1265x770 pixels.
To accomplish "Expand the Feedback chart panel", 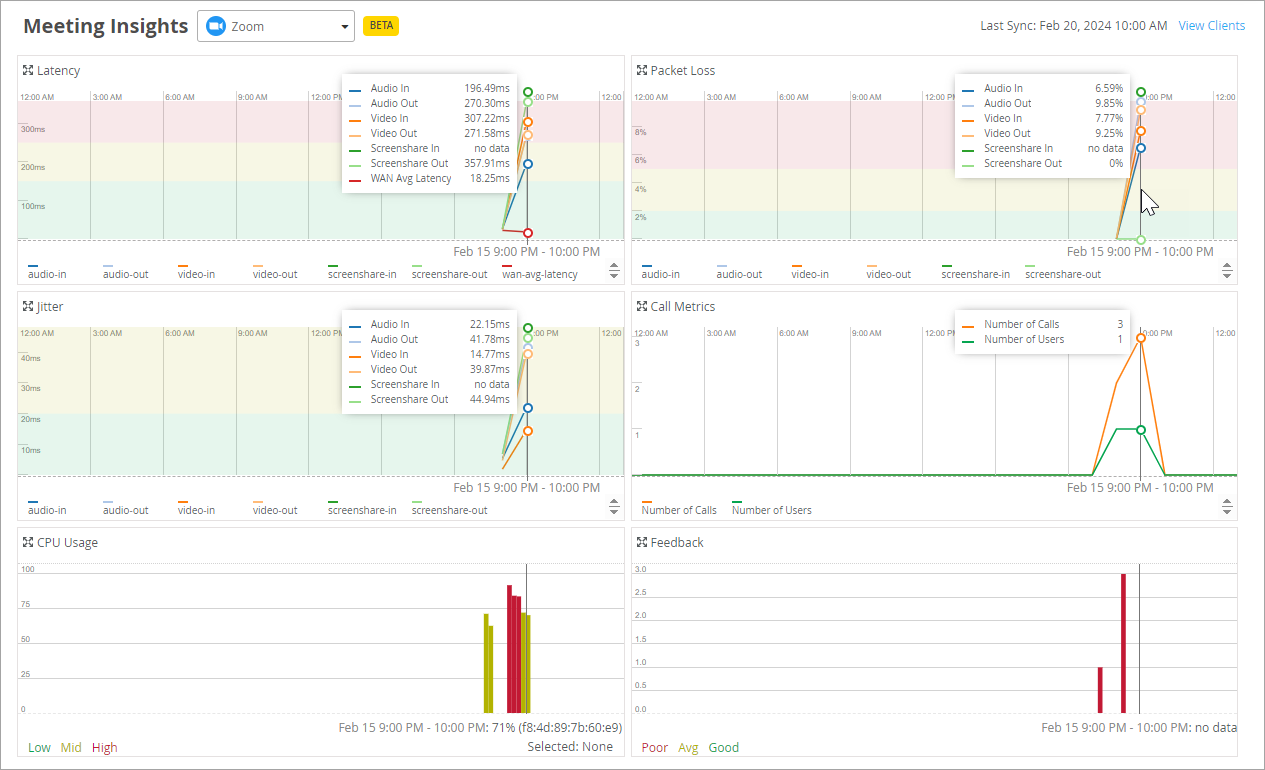I will coord(642,543).
